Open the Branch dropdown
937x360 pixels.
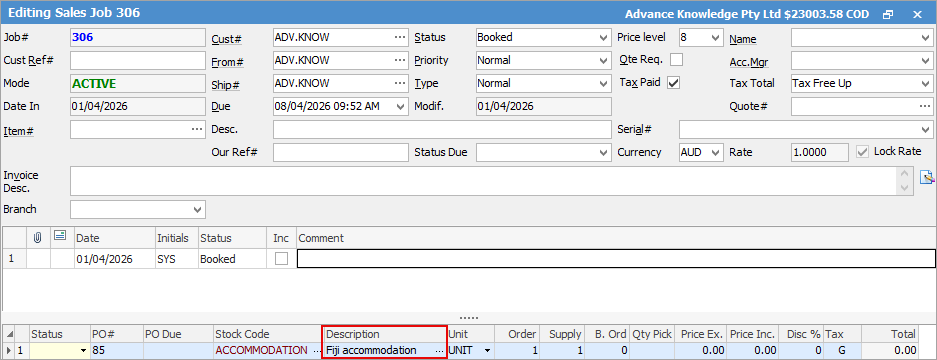pos(197,210)
